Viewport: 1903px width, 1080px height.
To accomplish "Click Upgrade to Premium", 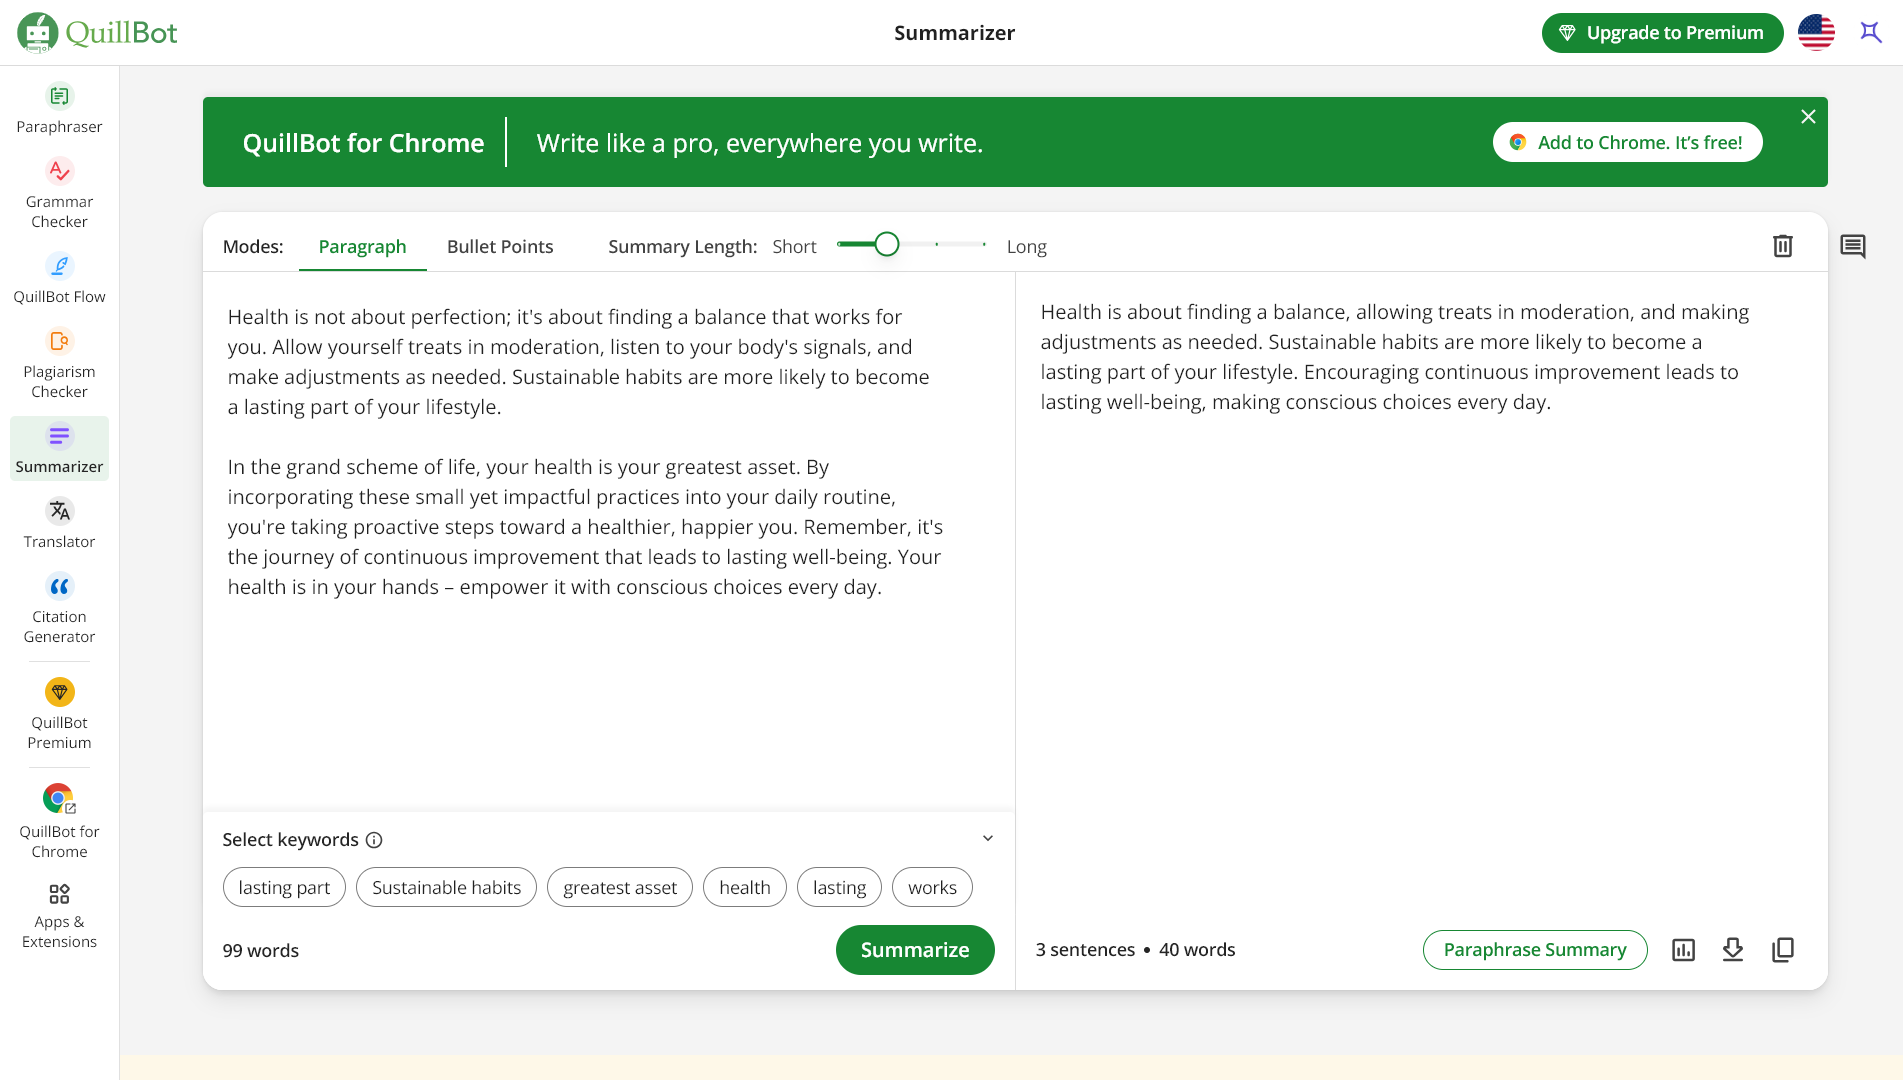I will (x=1662, y=33).
